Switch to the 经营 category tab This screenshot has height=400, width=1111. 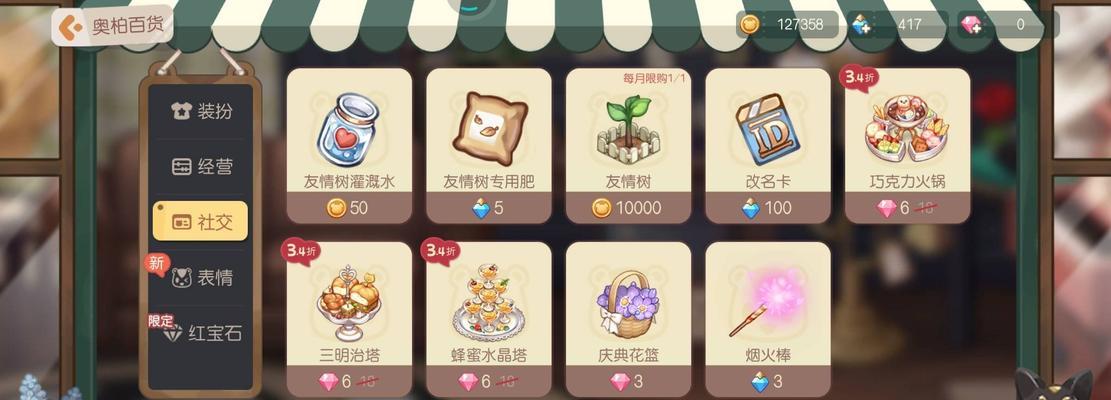coord(201,166)
